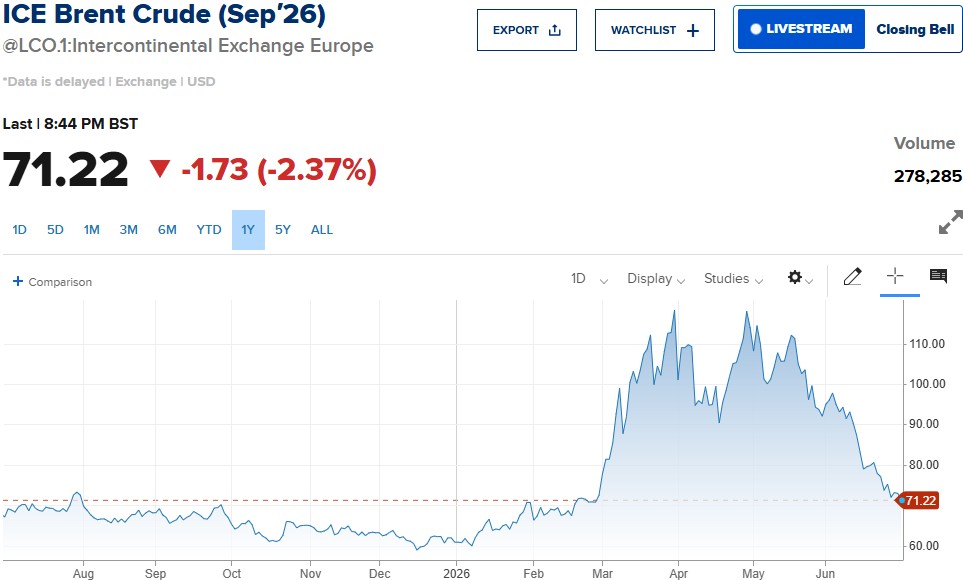
Task: Click the 80.00 price axis label
Action: coord(924,465)
